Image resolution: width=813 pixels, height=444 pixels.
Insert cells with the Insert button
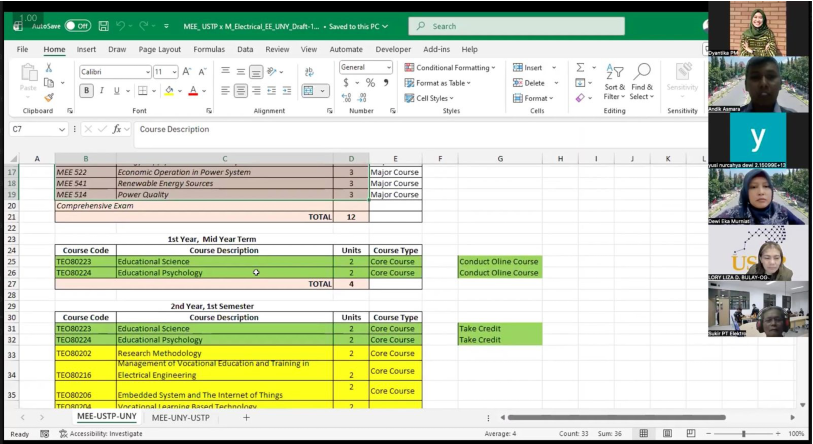coord(528,67)
